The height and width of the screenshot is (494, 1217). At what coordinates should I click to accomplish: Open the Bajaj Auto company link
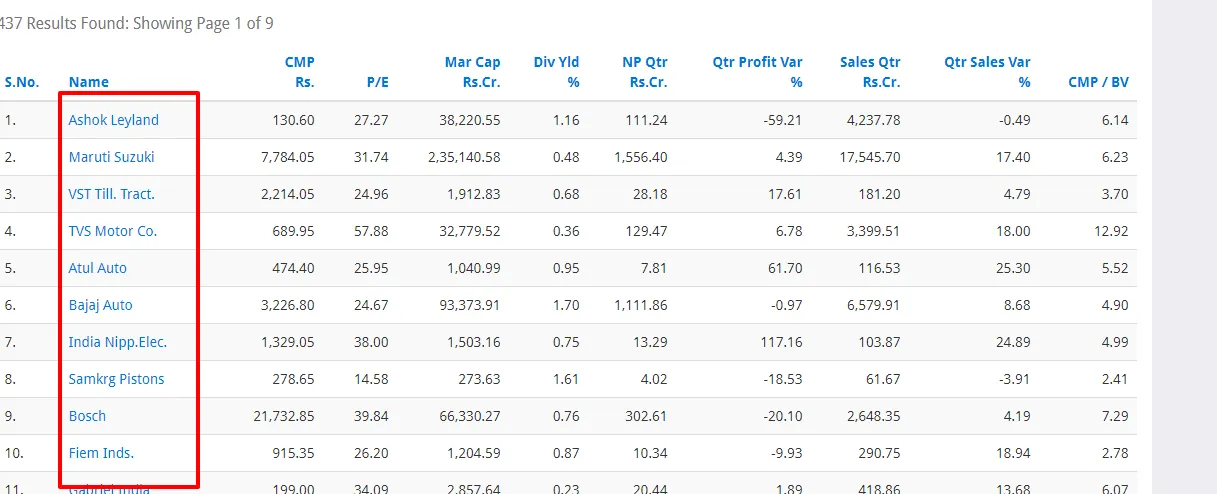(x=100, y=305)
